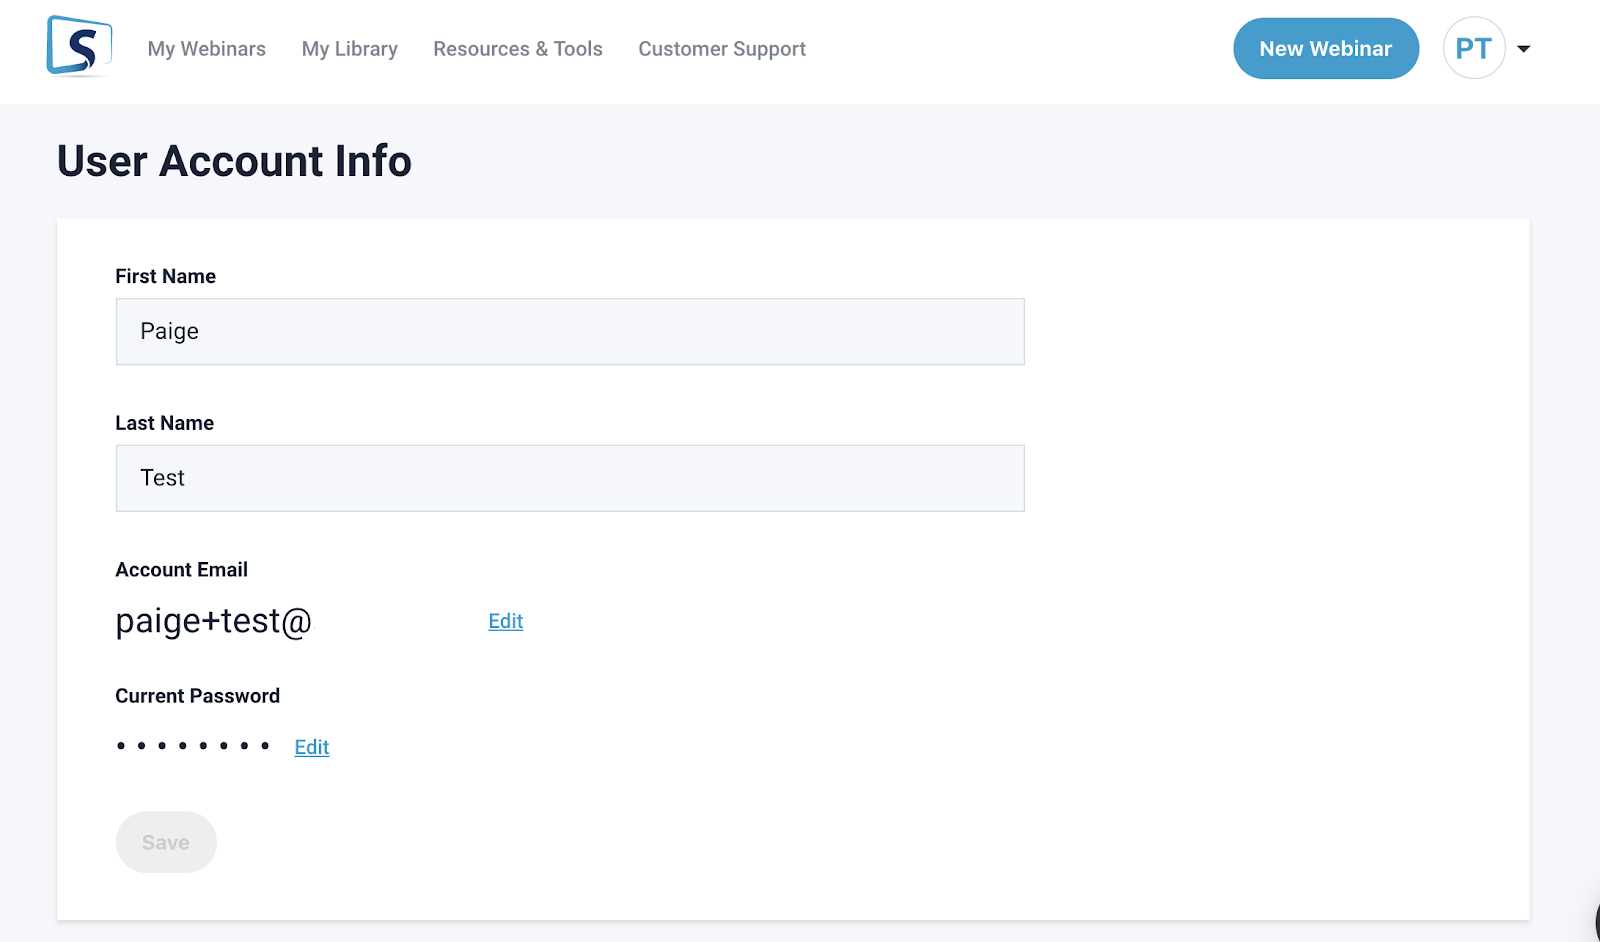The height and width of the screenshot is (942, 1600).
Task: Click the masked password dots
Action: [x=193, y=746]
